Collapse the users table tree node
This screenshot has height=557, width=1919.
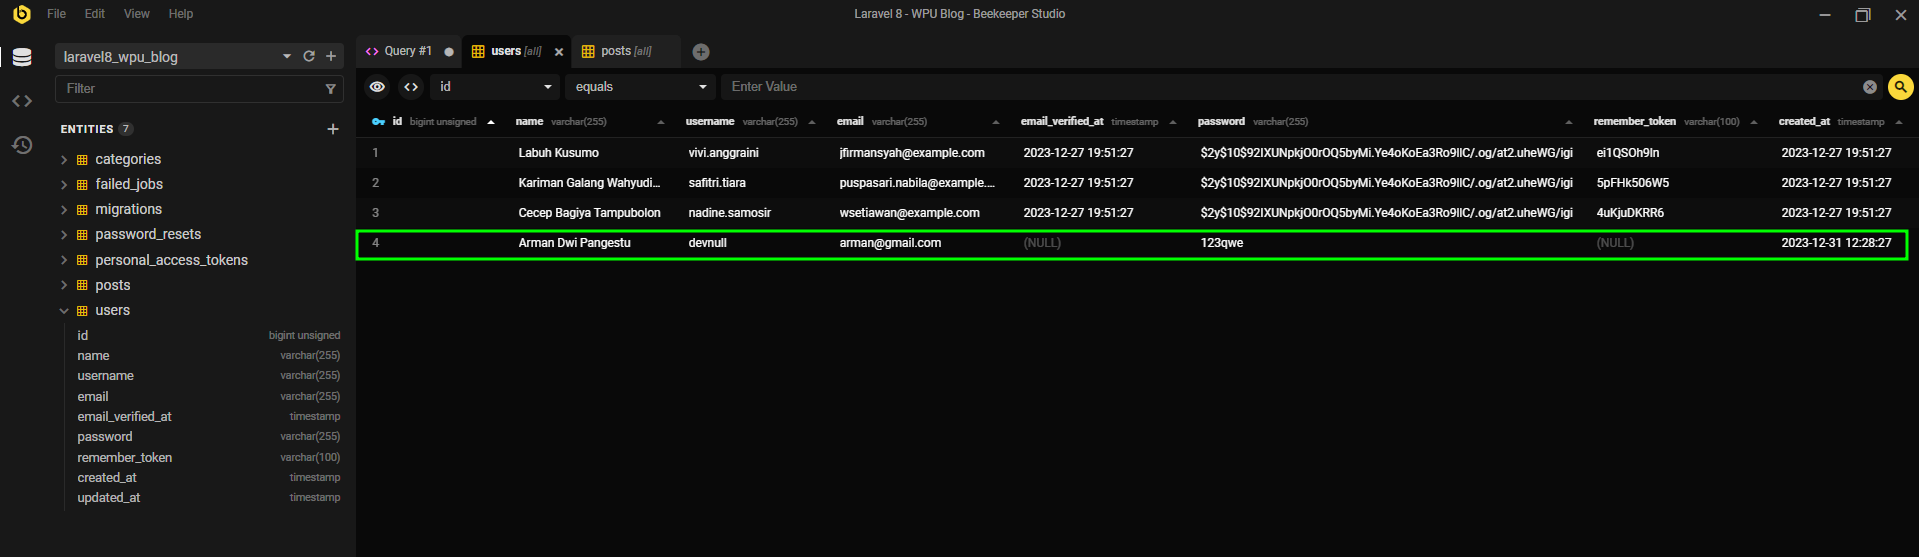(64, 311)
